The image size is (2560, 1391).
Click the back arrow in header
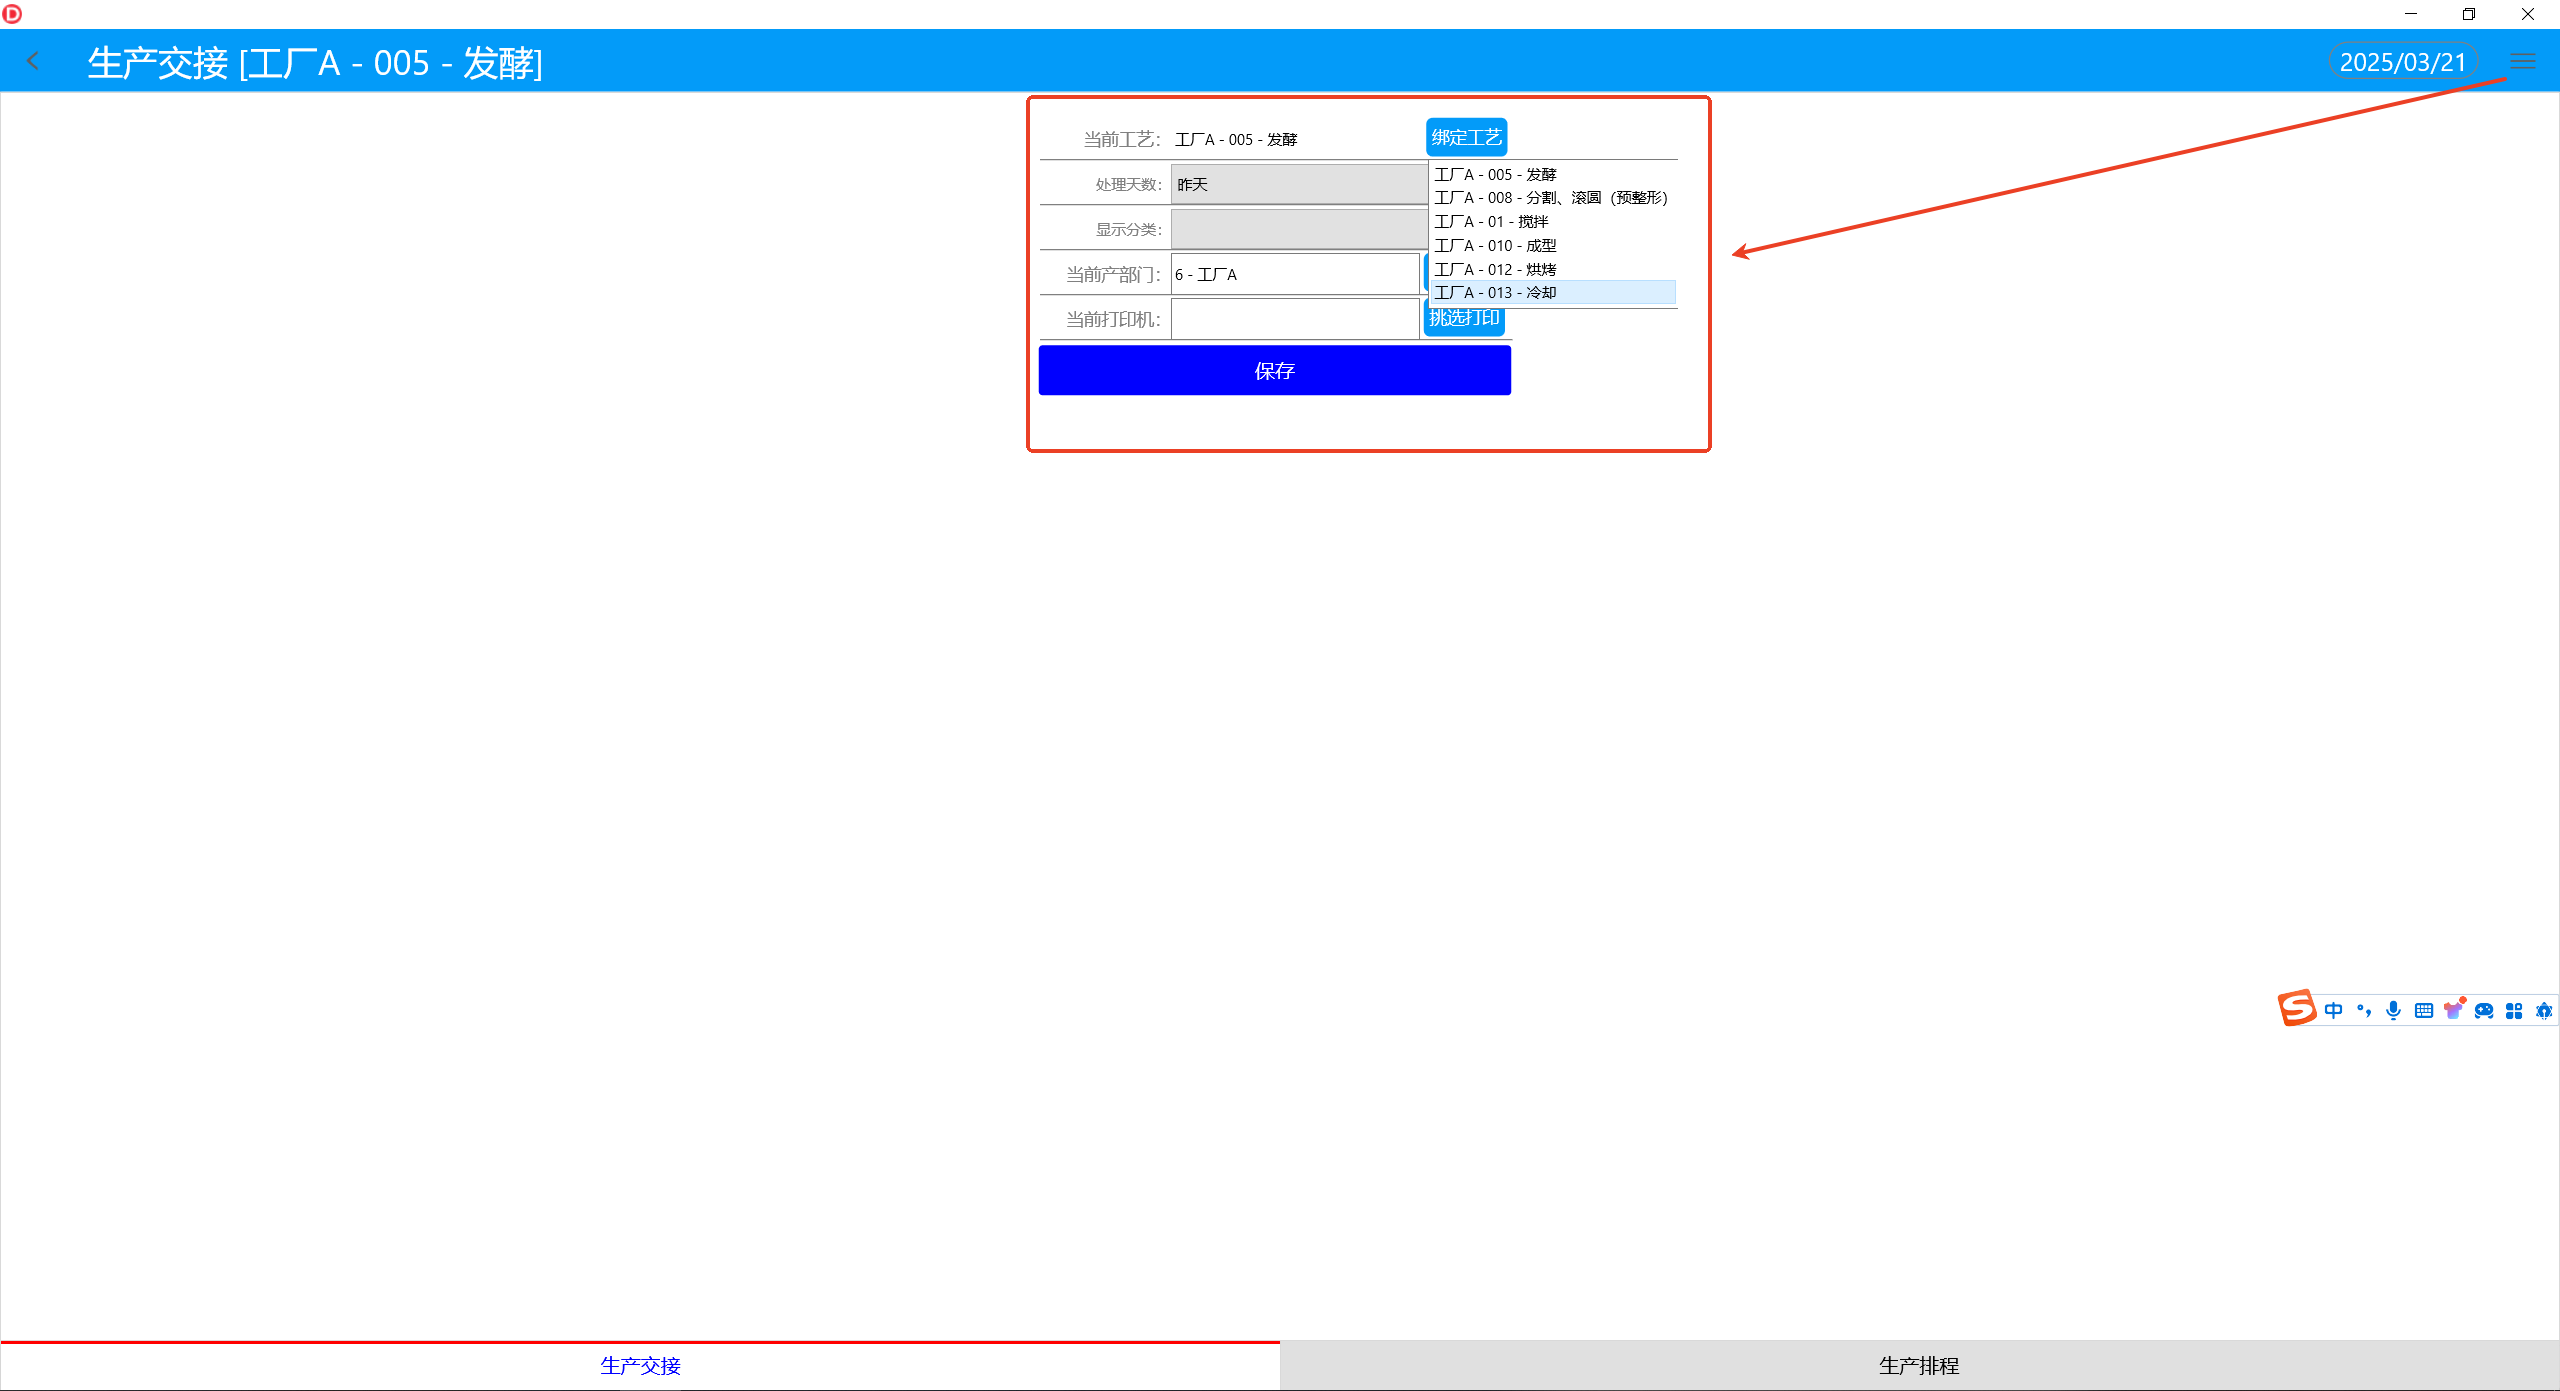(33, 62)
